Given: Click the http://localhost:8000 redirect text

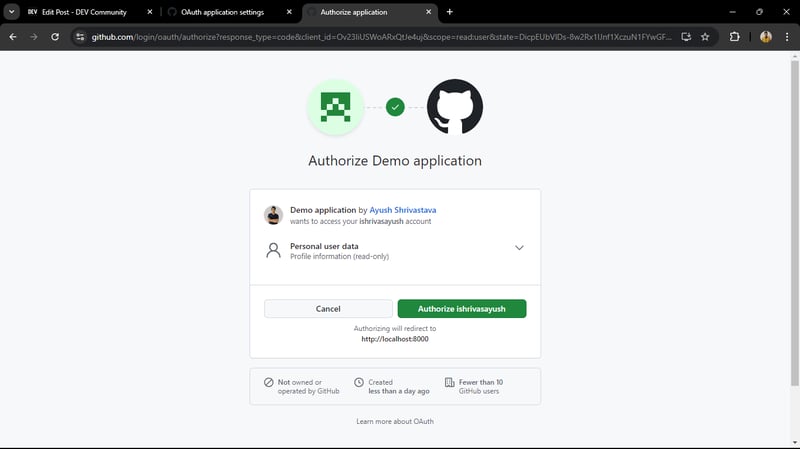Looking at the screenshot, I should (395, 339).
